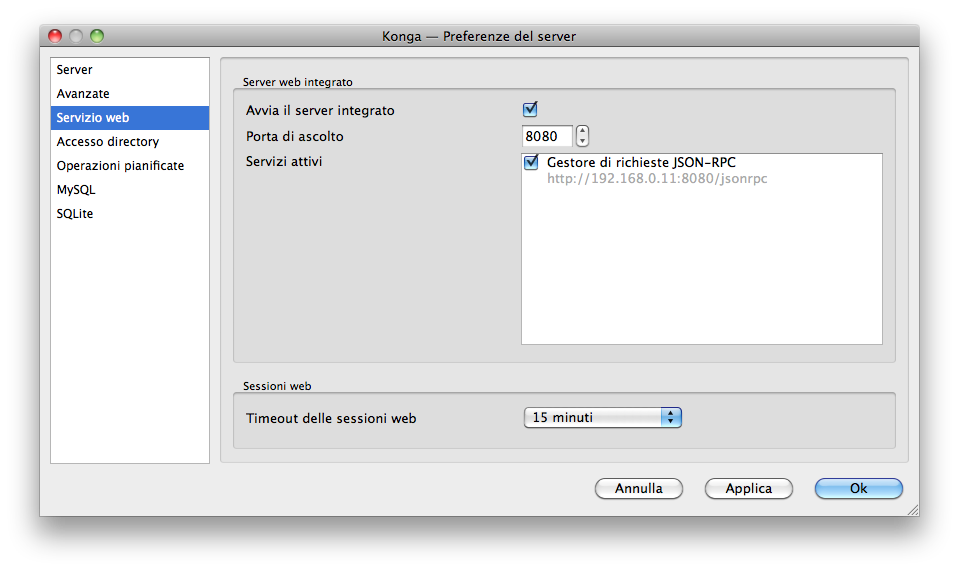Decrease listening port with stepper down arrow
The height and width of the screenshot is (571, 959).
tap(583, 141)
